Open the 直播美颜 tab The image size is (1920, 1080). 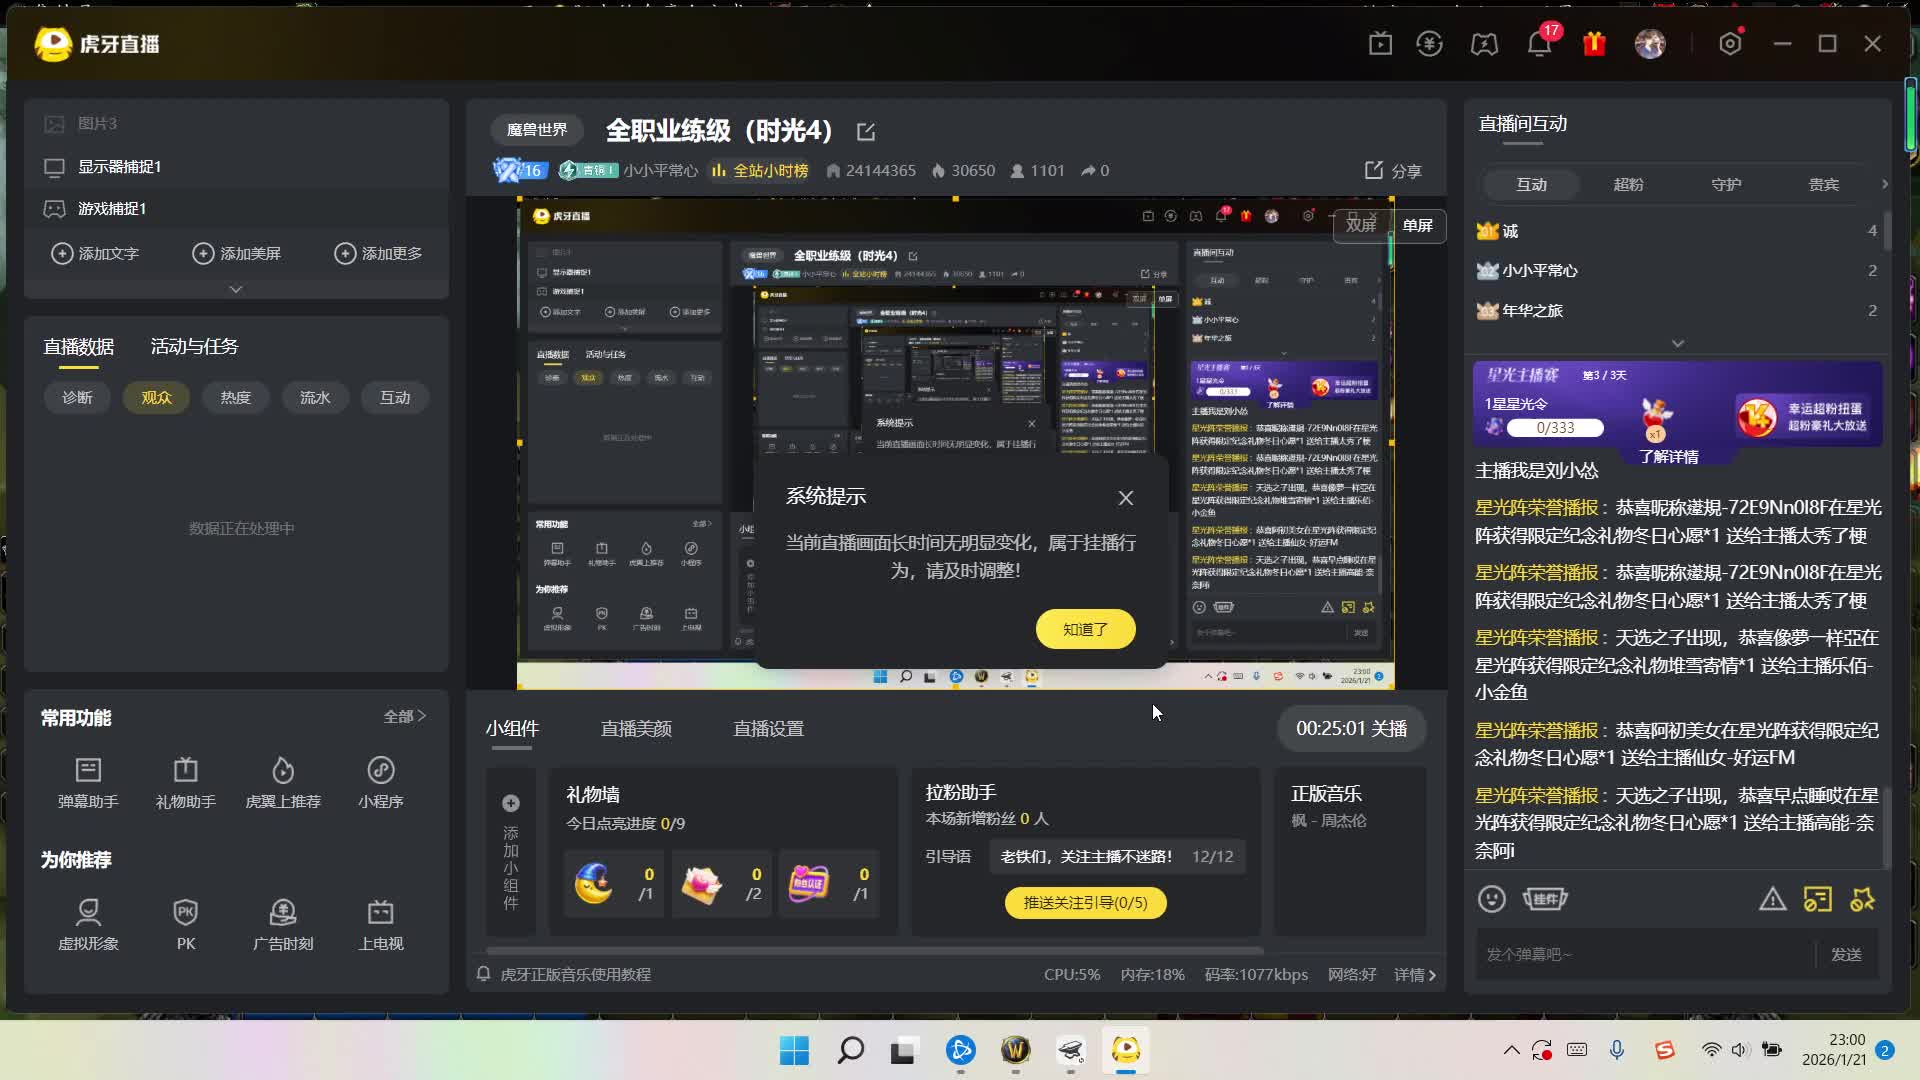636,728
